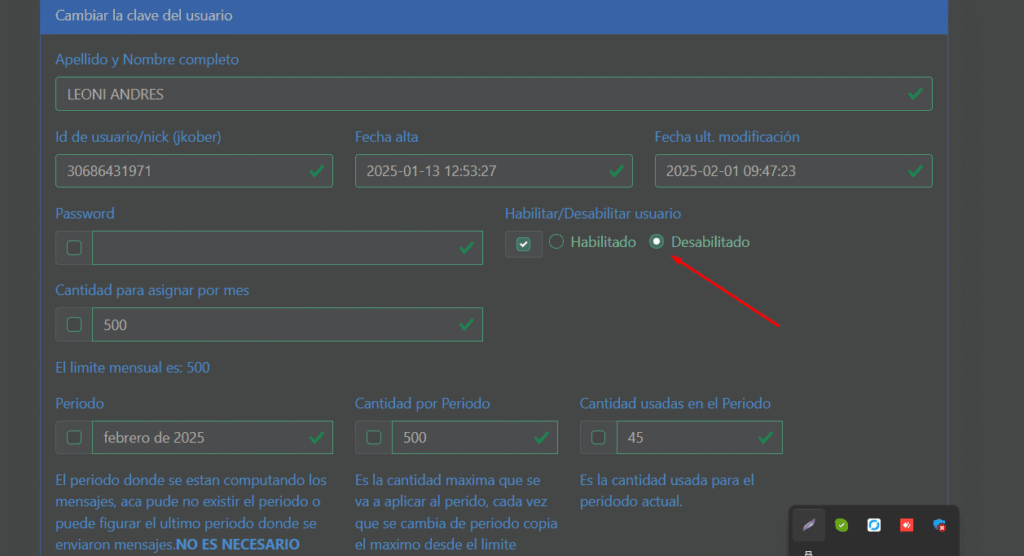
Task: Click the checkmark in Fecha ult. modificación field
Action: tap(915, 171)
